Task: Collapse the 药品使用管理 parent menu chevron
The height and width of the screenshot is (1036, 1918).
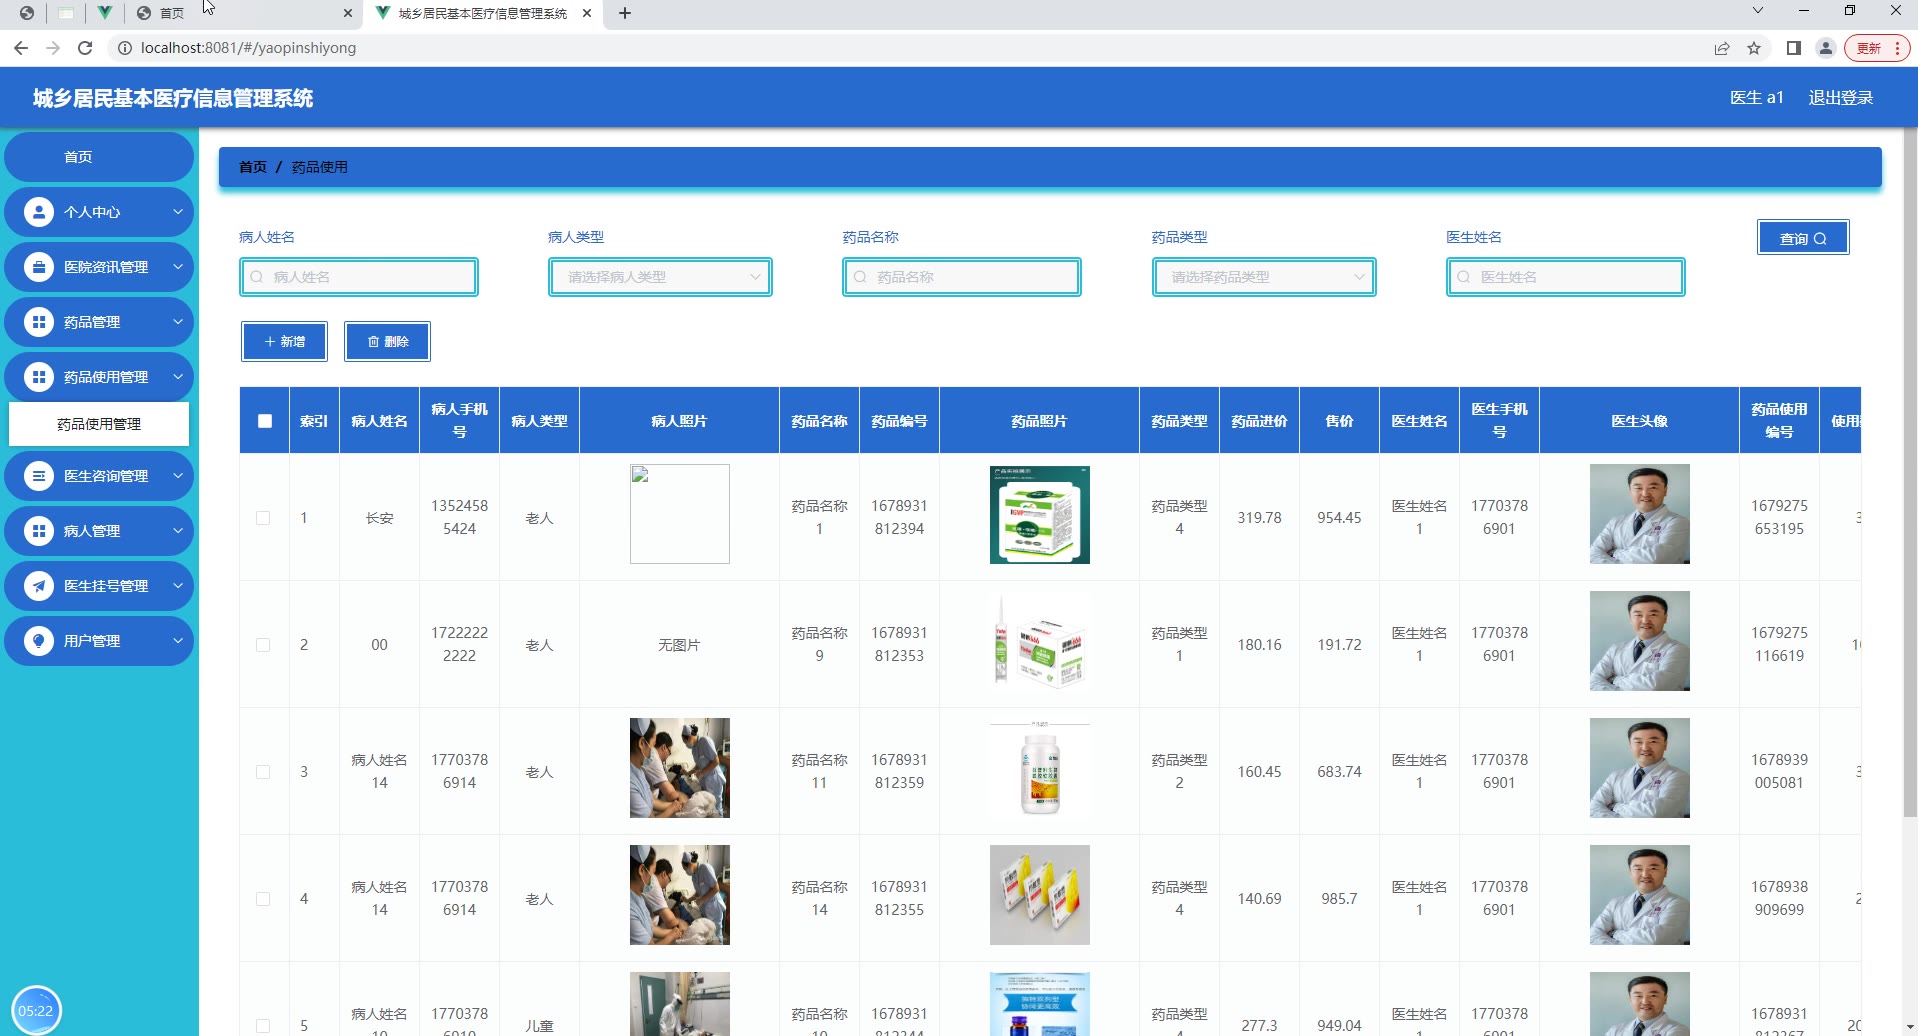Action: [x=178, y=377]
